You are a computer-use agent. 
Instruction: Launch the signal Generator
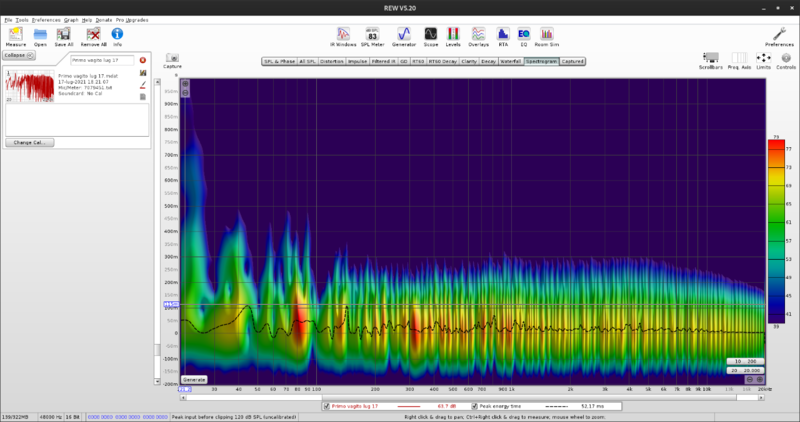click(x=403, y=34)
